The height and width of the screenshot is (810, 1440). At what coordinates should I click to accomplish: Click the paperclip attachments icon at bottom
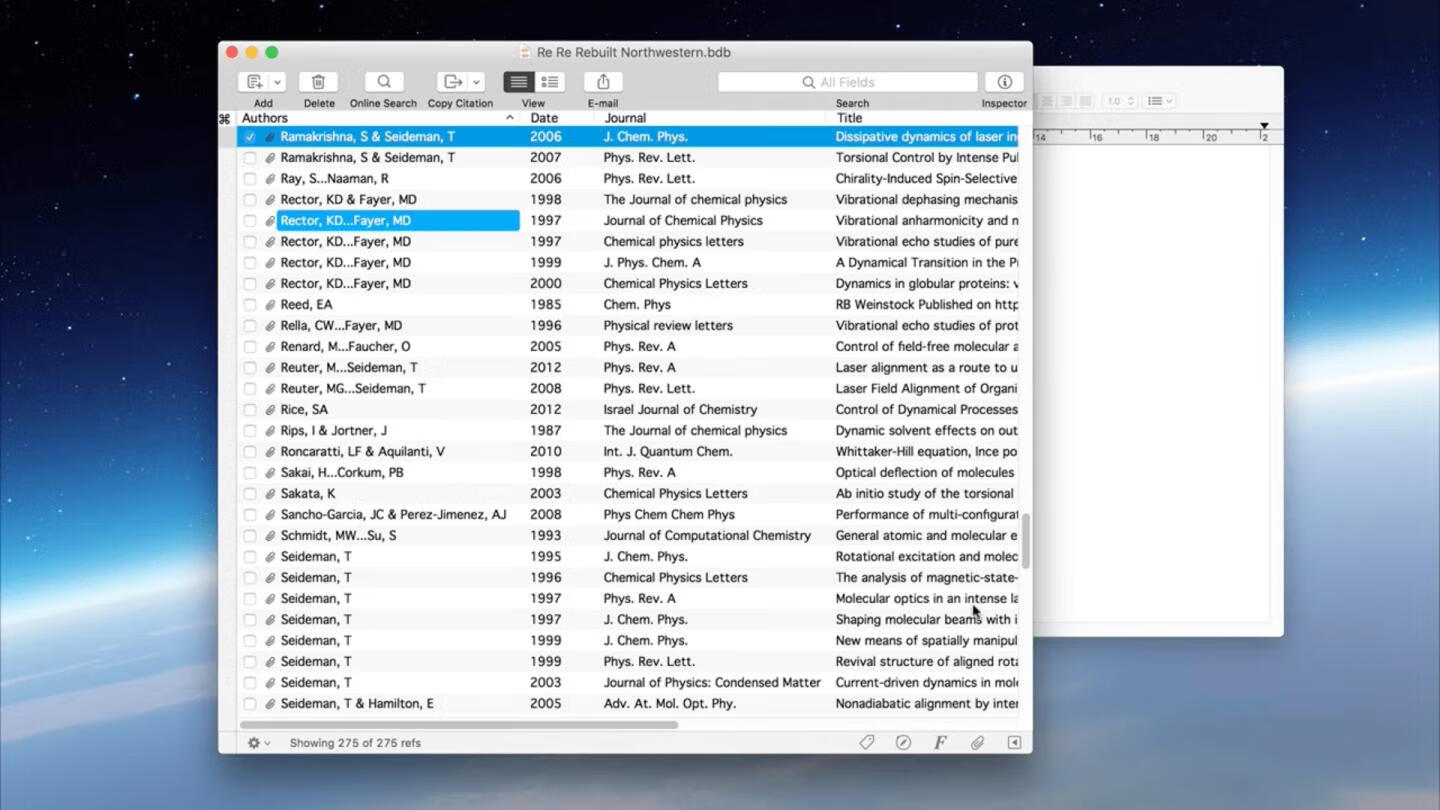coord(977,743)
